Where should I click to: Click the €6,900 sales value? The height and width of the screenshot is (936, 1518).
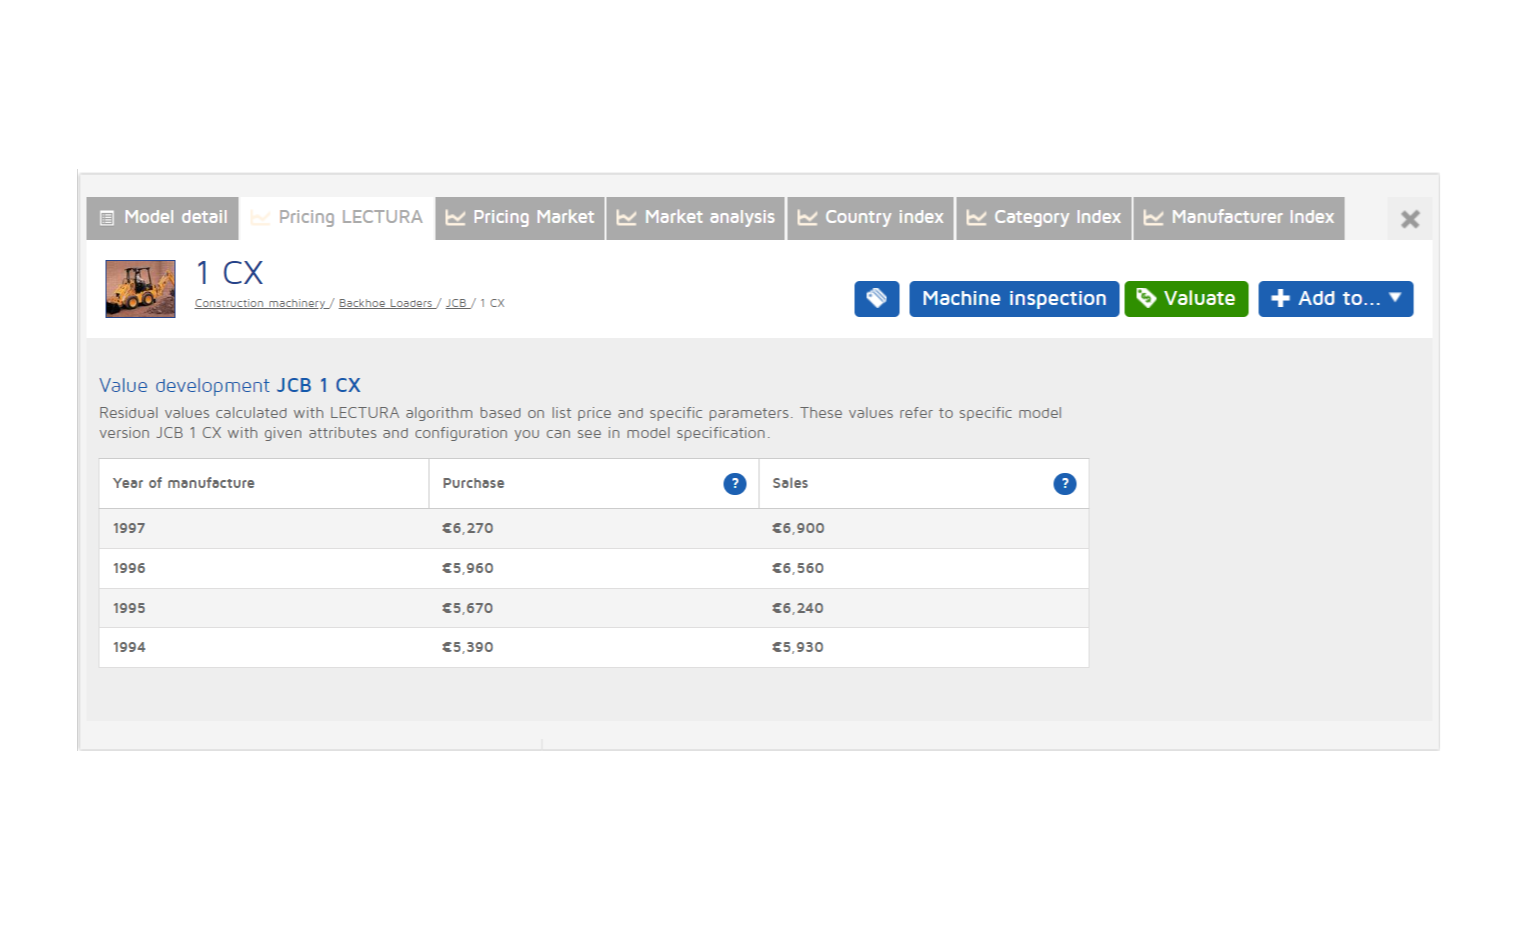[798, 528]
